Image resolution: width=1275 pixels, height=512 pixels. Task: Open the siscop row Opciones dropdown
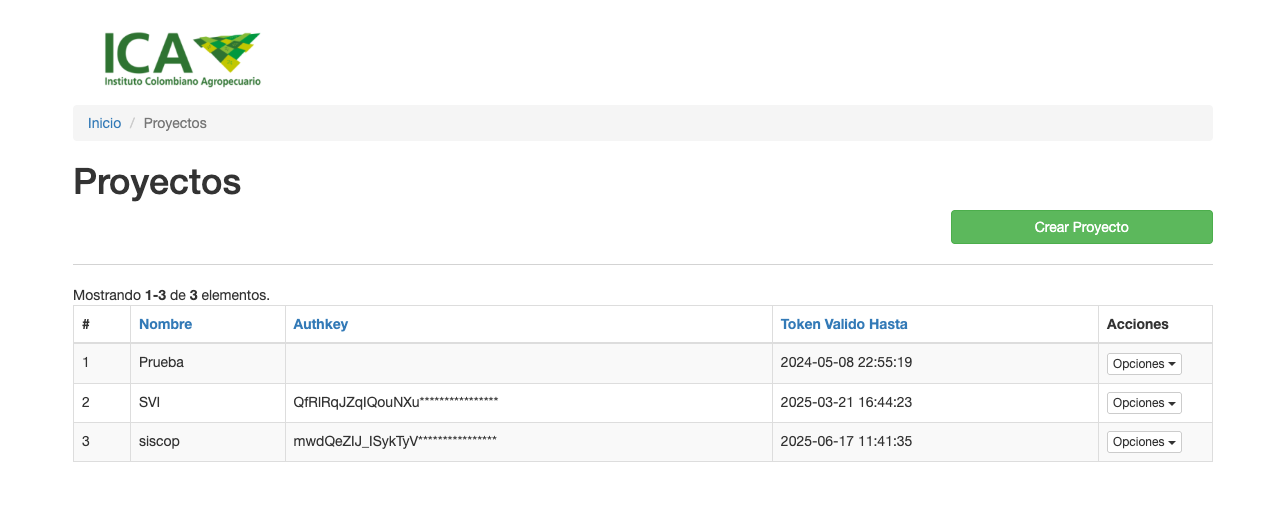[x=1143, y=442]
